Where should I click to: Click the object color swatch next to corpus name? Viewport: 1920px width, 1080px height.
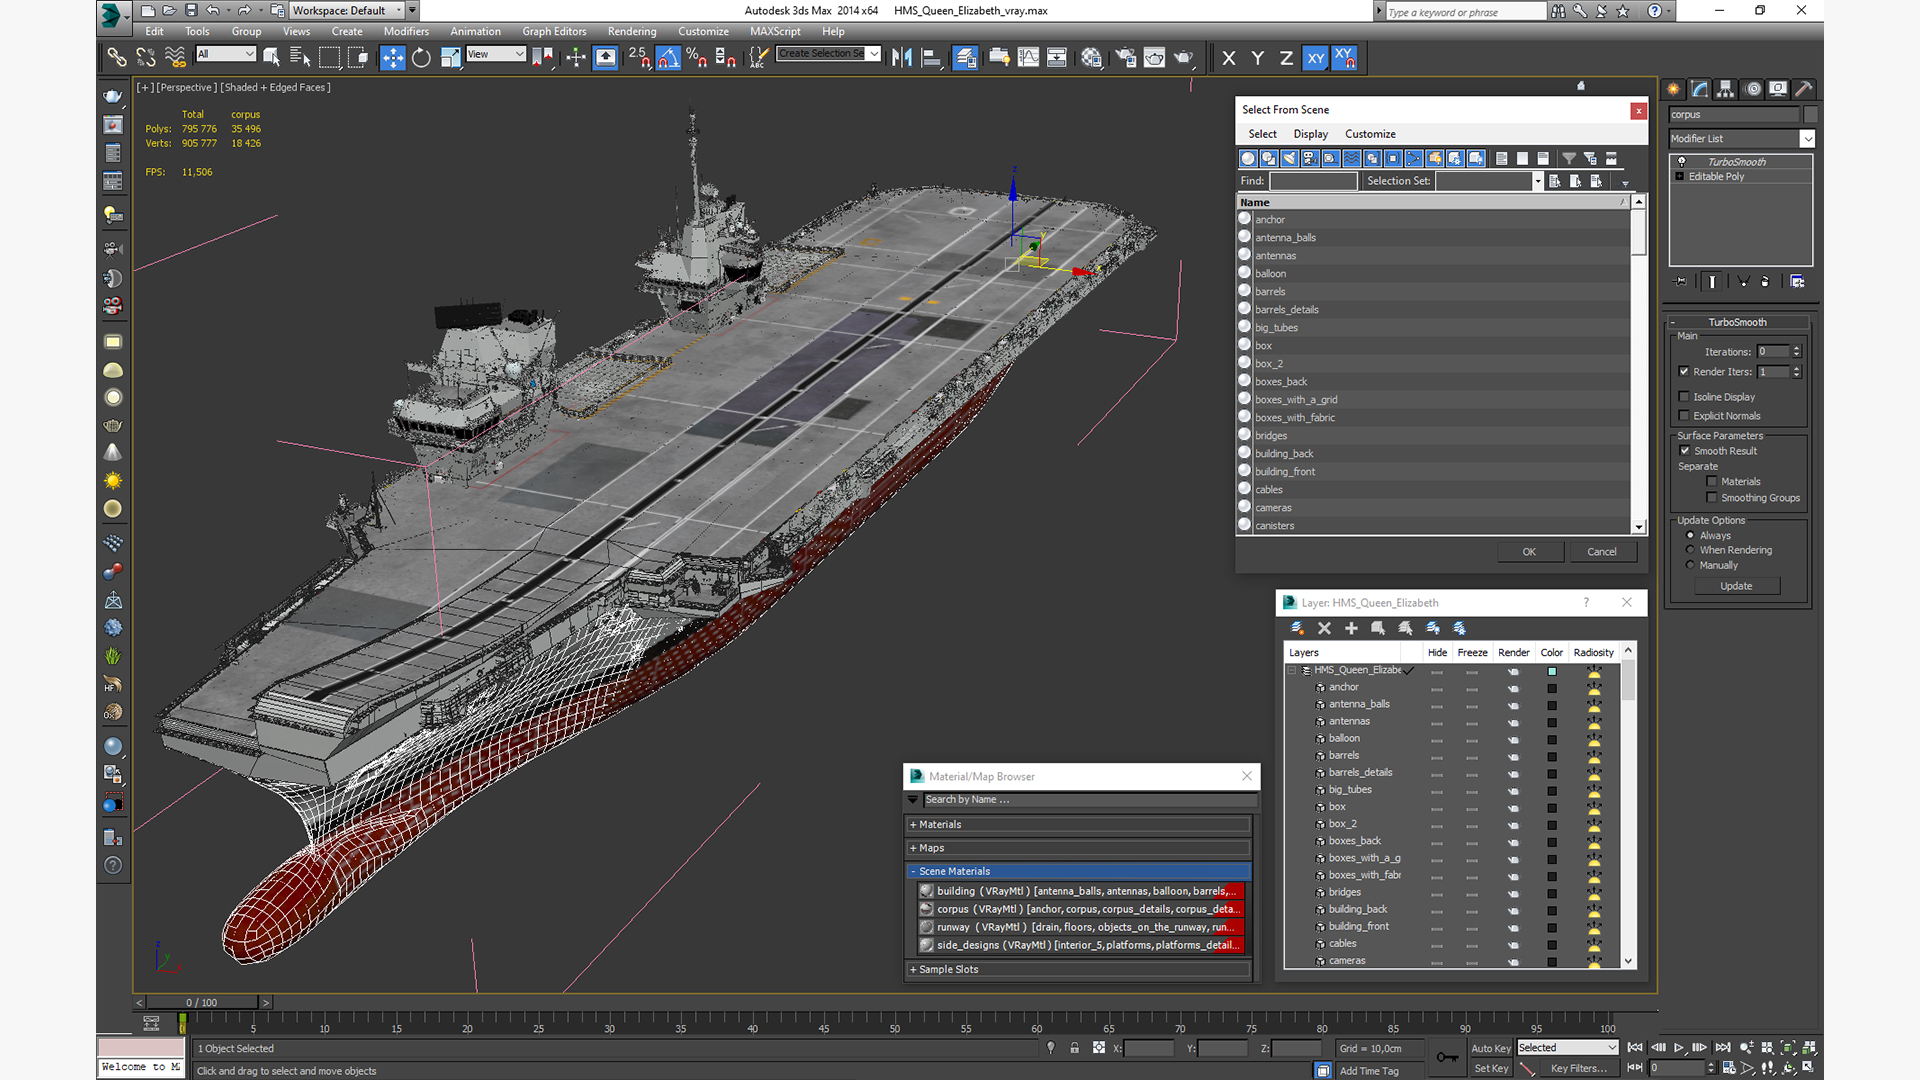tap(1811, 115)
